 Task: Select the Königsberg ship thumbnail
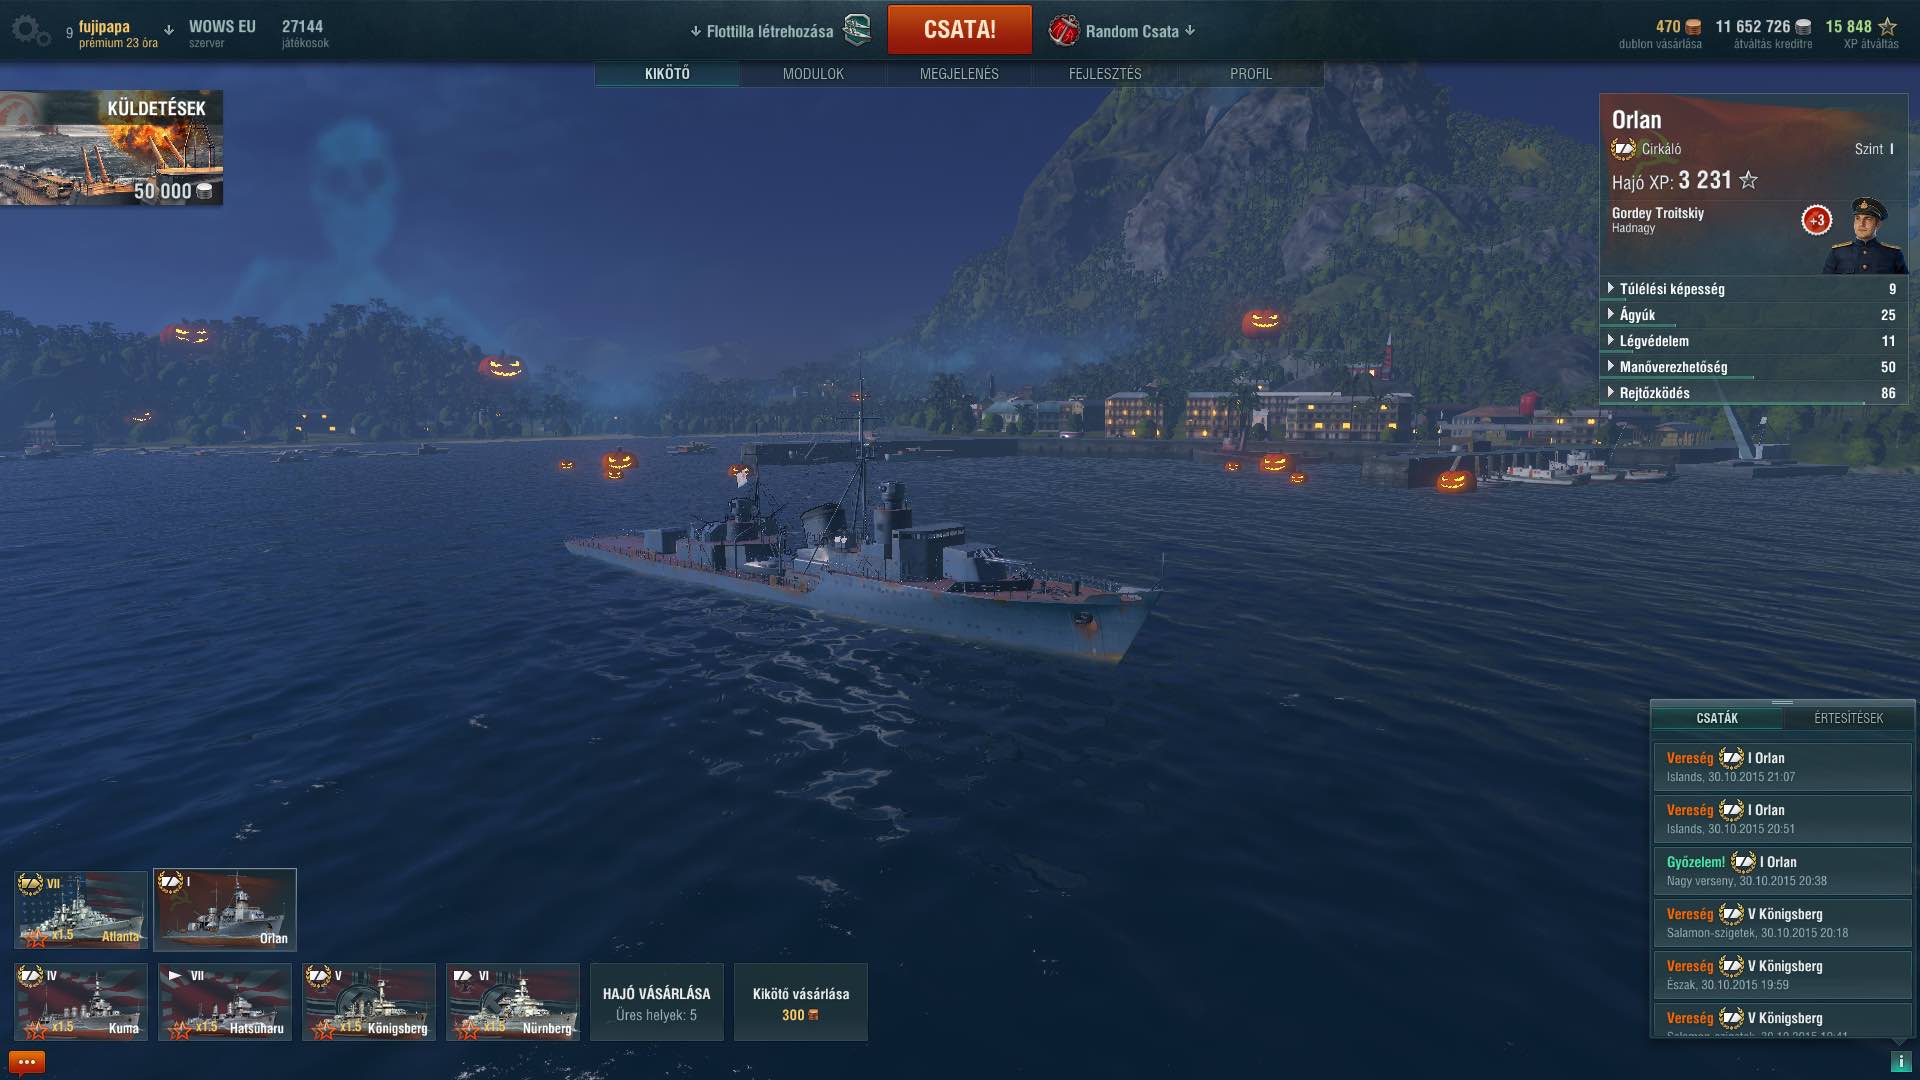[x=369, y=1002]
